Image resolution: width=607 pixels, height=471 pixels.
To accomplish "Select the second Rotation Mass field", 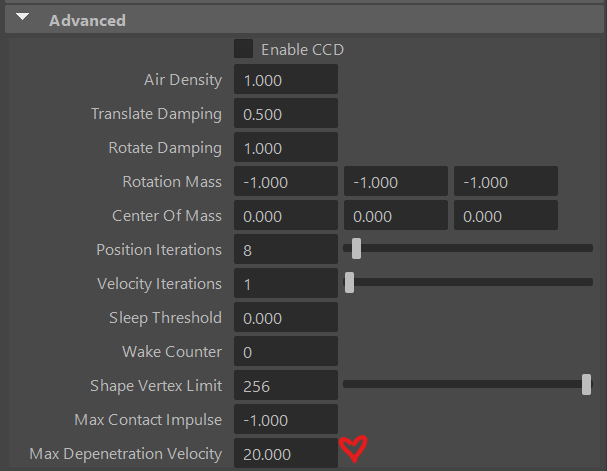I will (x=396, y=182).
